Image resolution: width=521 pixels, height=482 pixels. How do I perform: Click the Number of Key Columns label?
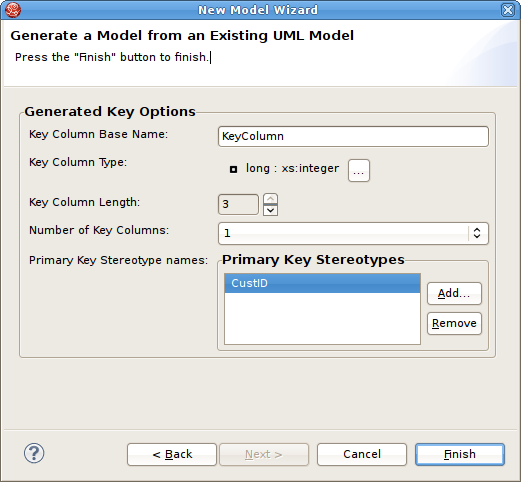tap(99, 230)
